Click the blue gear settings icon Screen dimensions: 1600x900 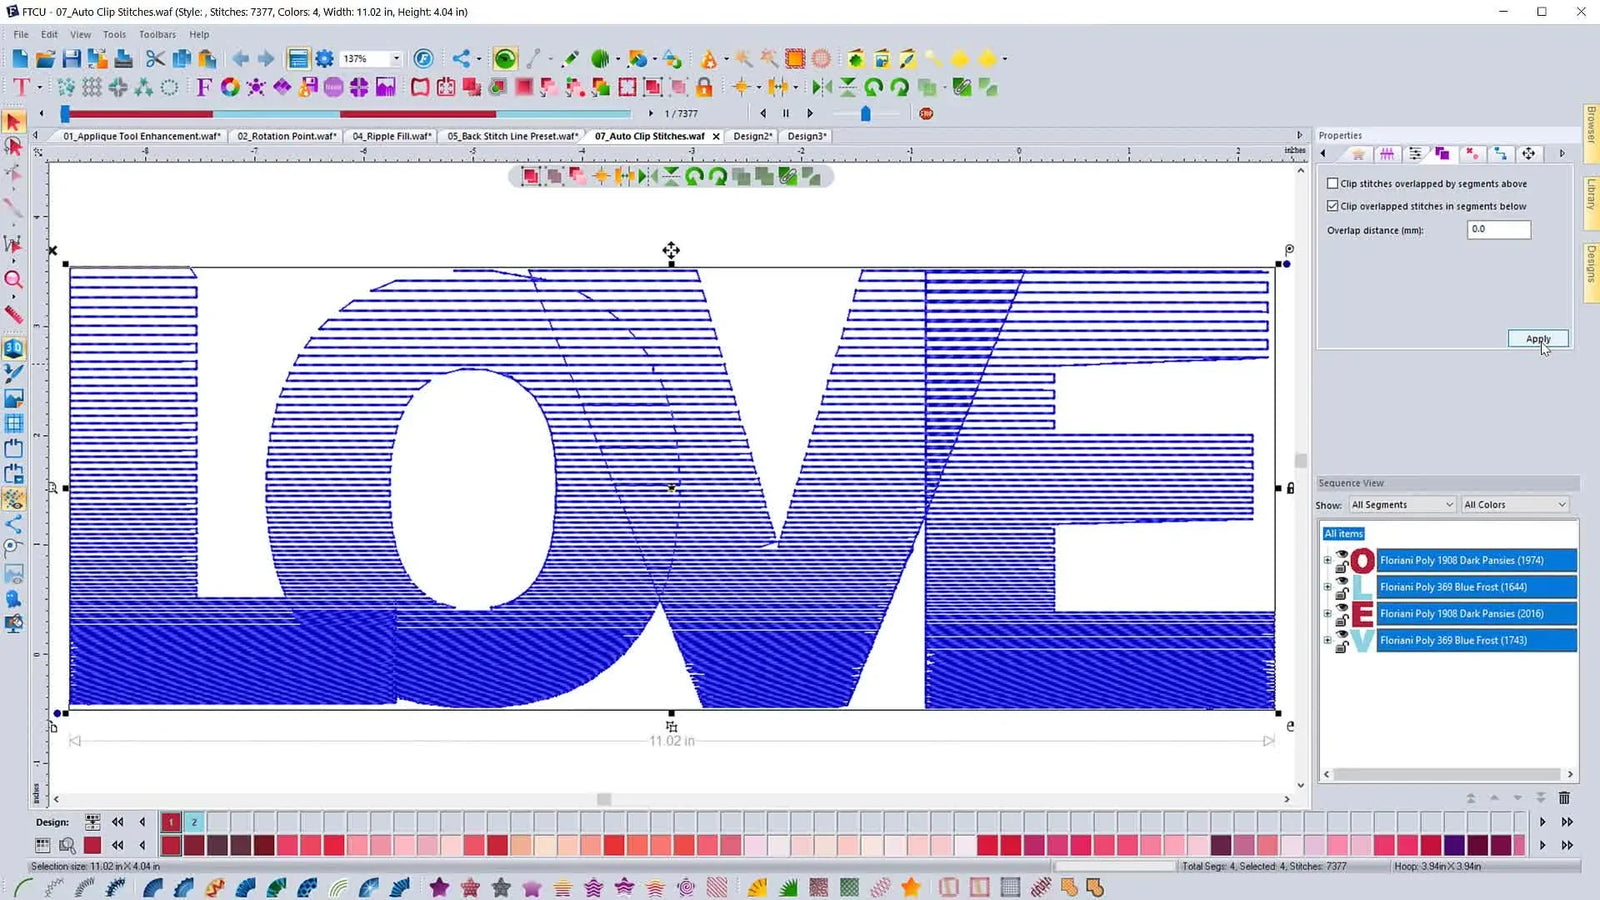click(x=324, y=59)
